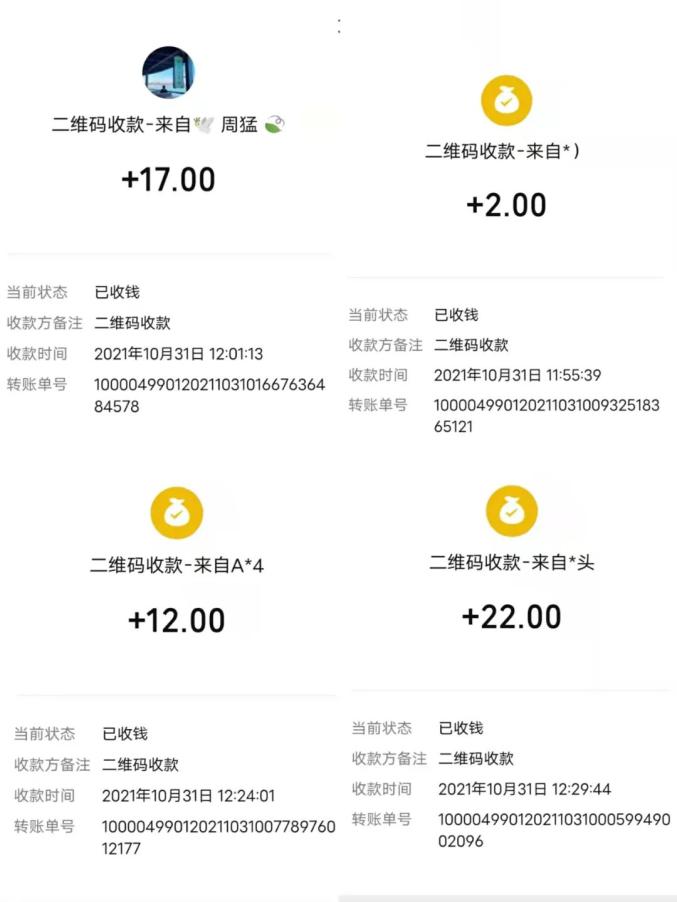Click the transfer number ending in 02096
The image size is (677, 902).
pyautogui.click(x=553, y=831)
